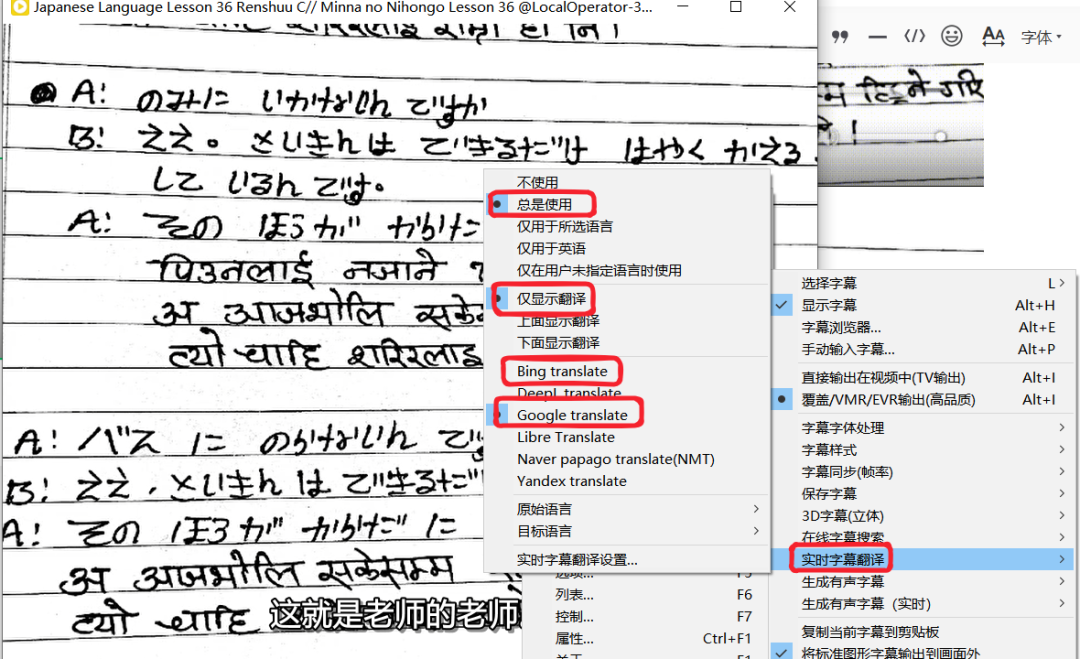Click the letter spacing AA icon

click(993, 37)
